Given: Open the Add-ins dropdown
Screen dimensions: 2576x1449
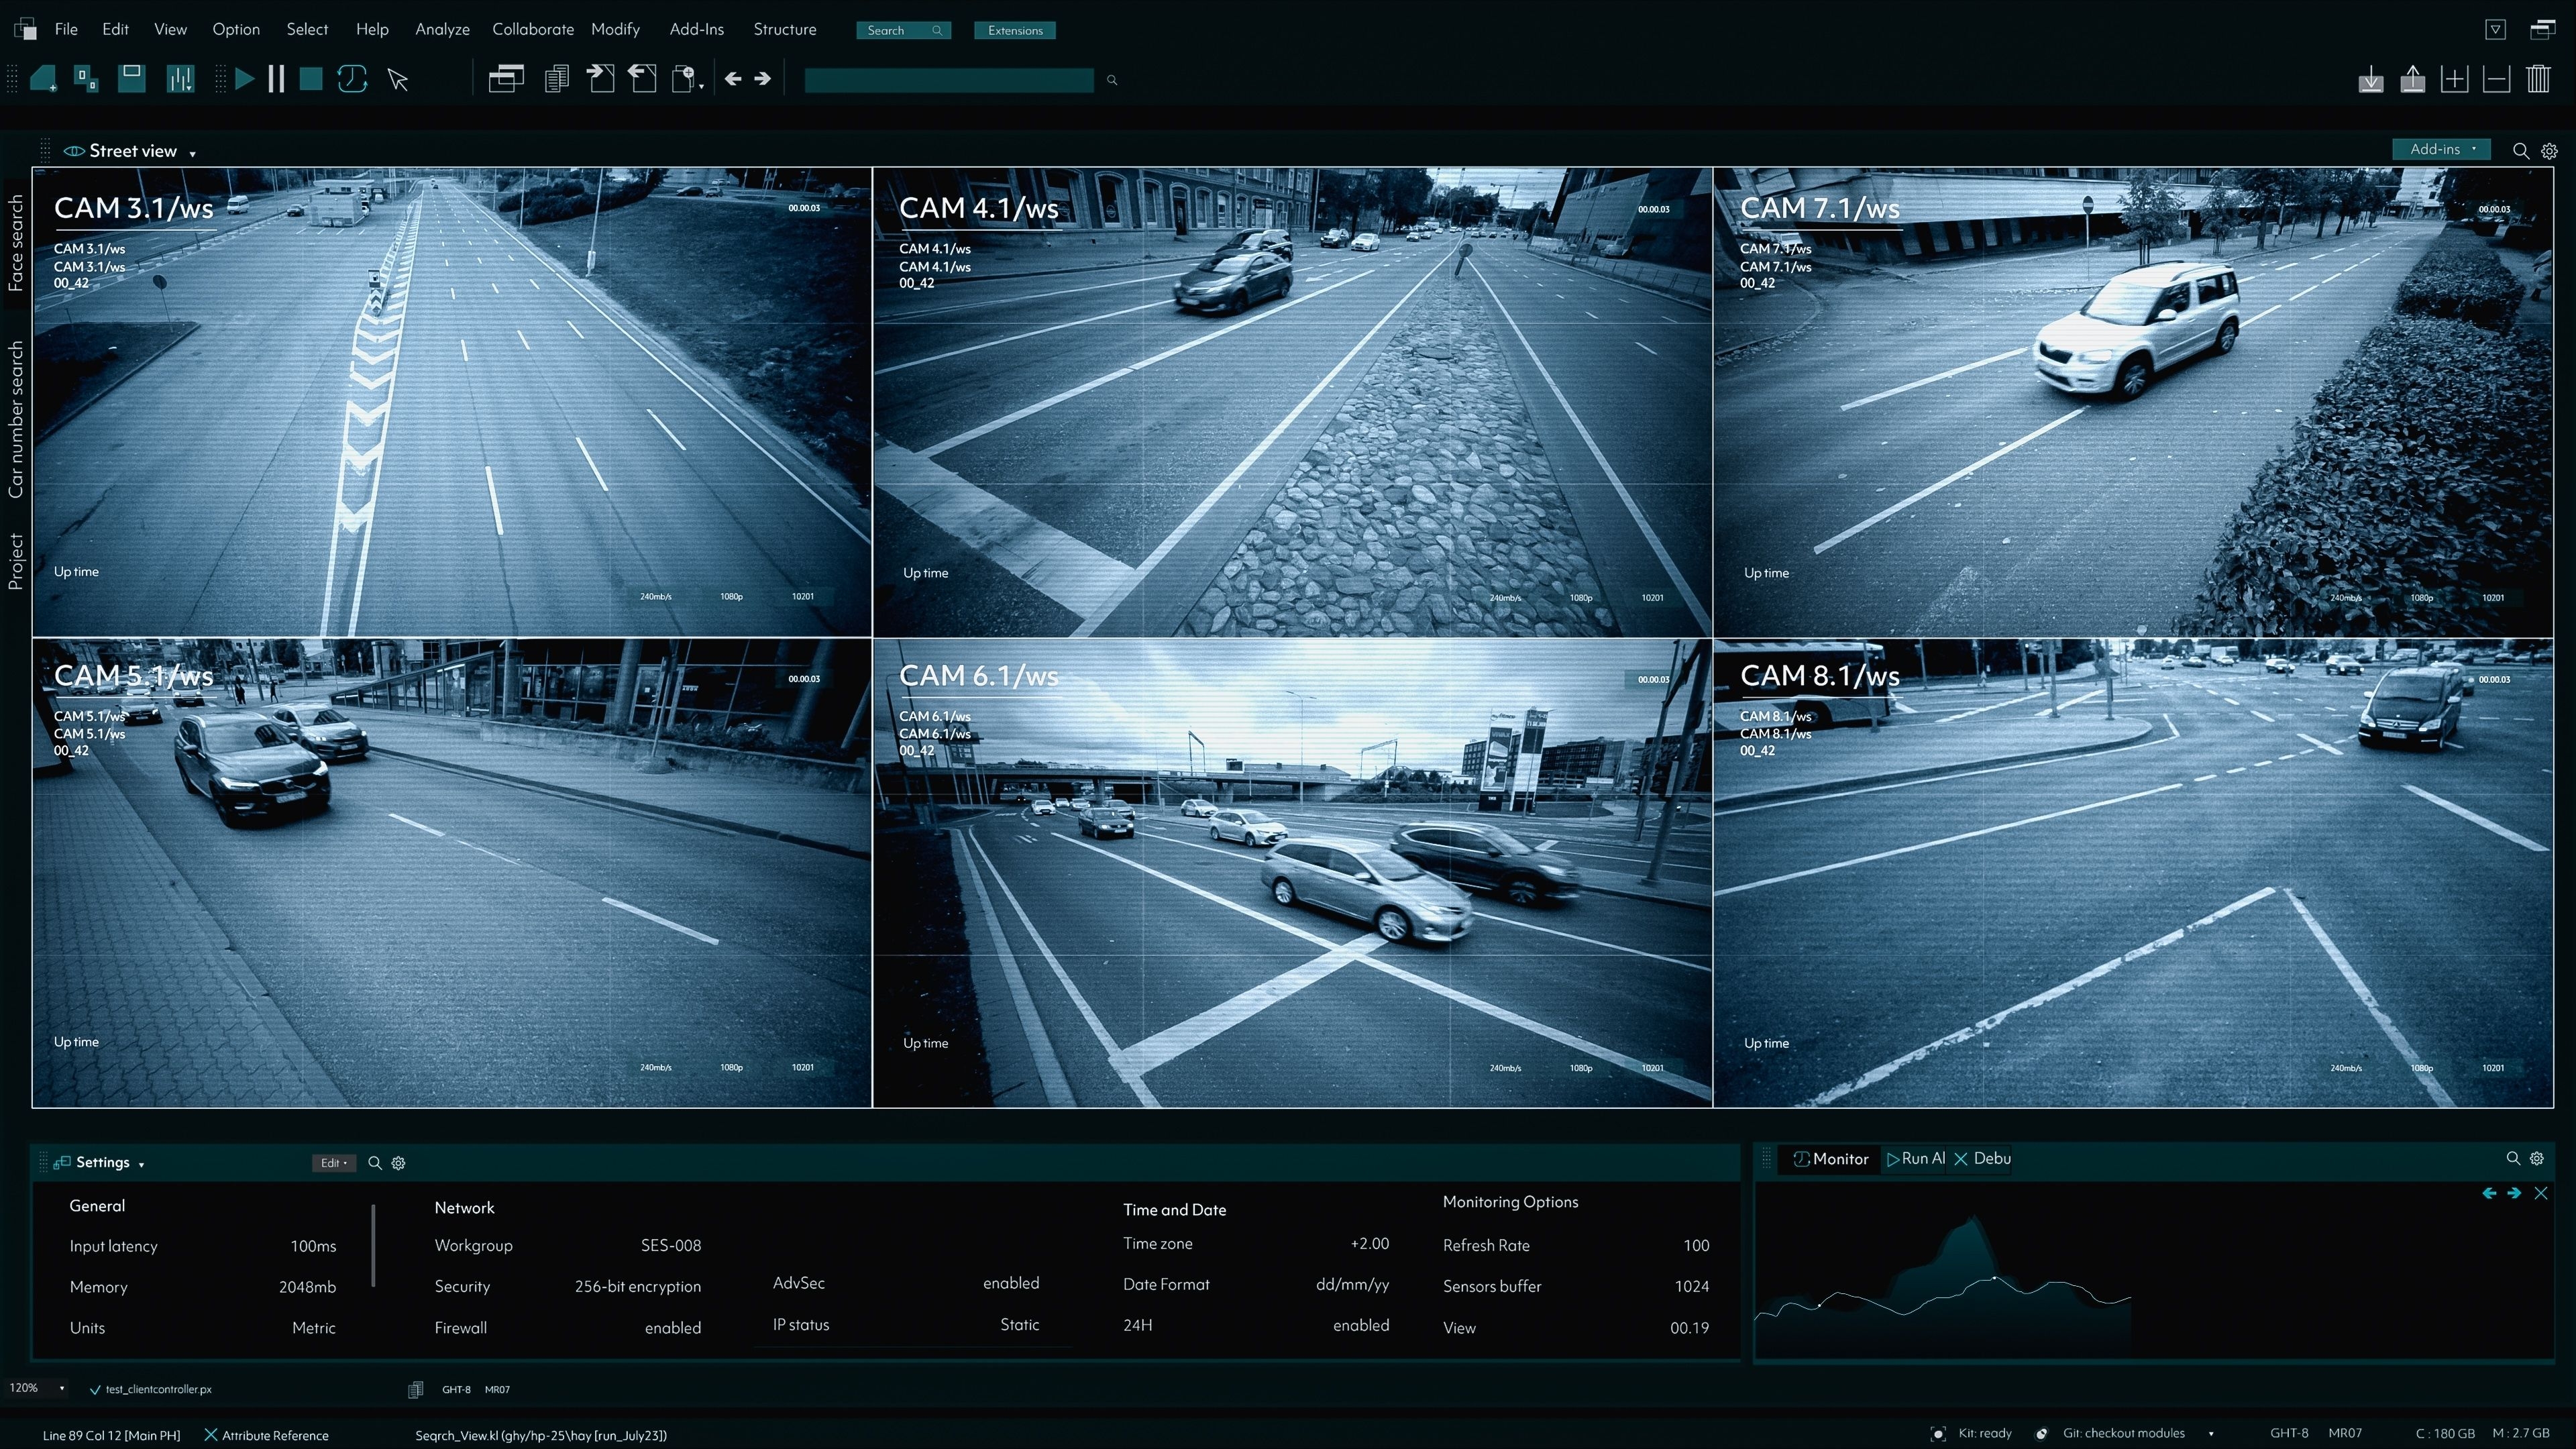Looking at the screenshot, I should (2441, 149).
